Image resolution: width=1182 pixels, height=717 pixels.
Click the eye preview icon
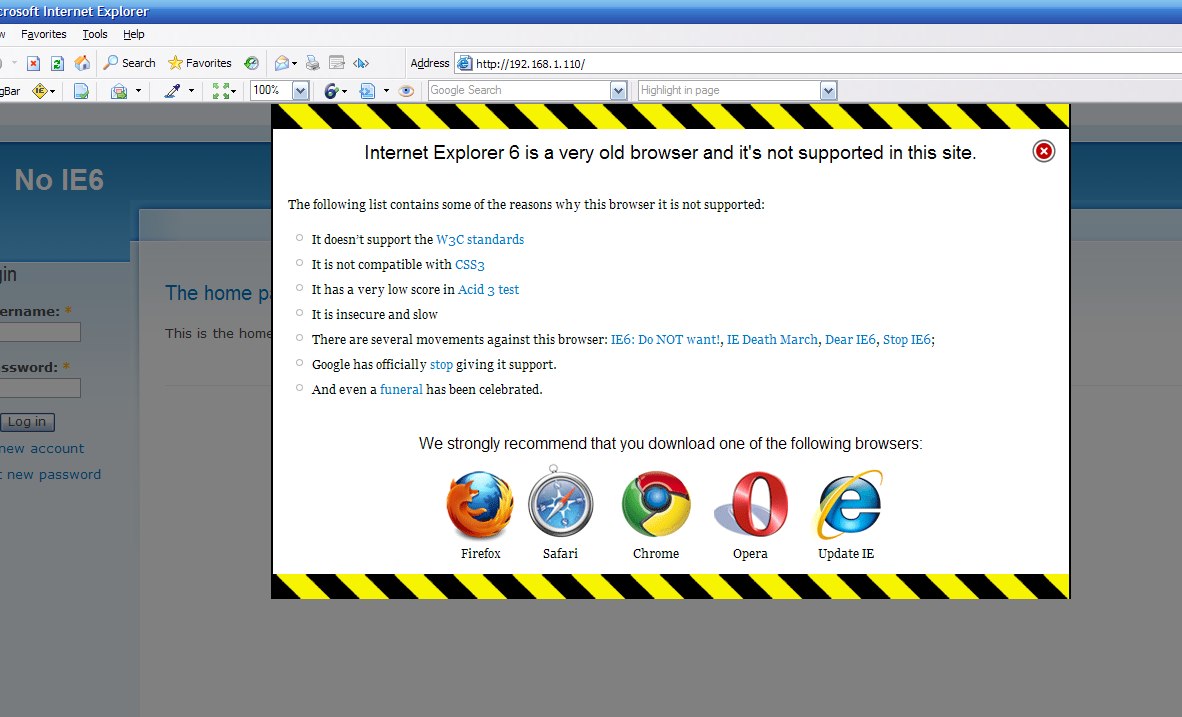click(x=406, y=91)
